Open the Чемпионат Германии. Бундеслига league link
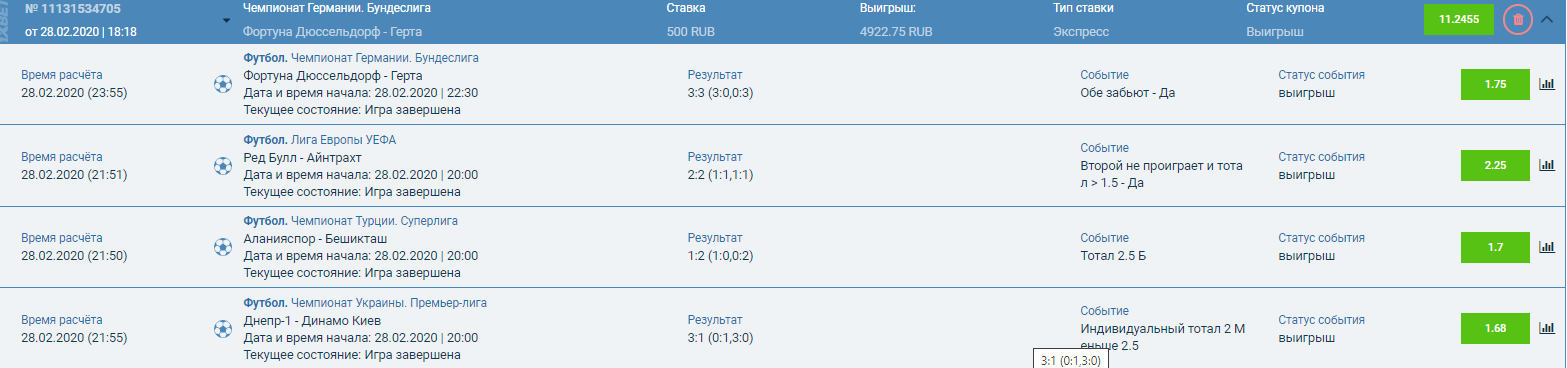1567x368 pixels. pos(385,58)
